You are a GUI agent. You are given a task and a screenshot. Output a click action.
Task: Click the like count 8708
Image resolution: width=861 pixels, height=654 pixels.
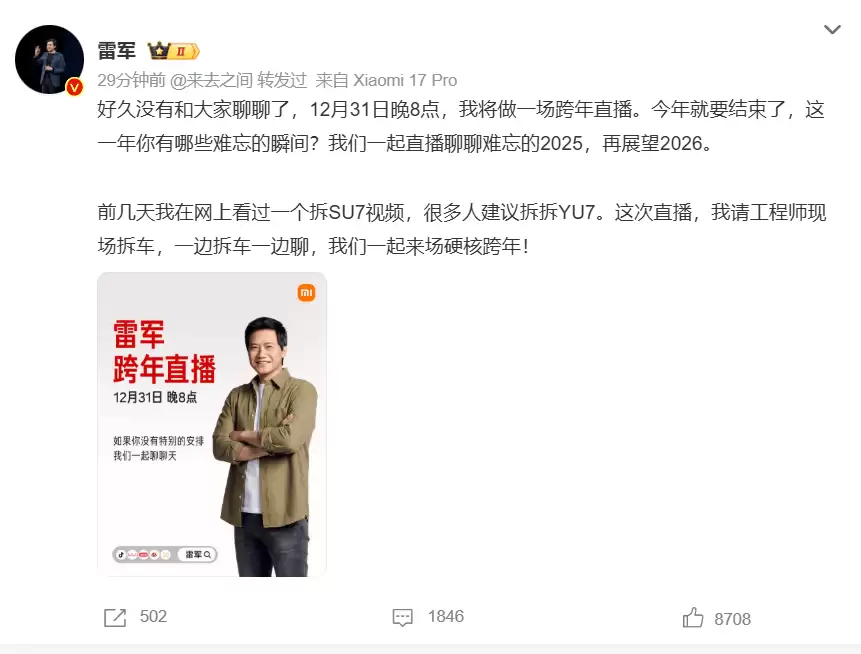pos(733,619)
